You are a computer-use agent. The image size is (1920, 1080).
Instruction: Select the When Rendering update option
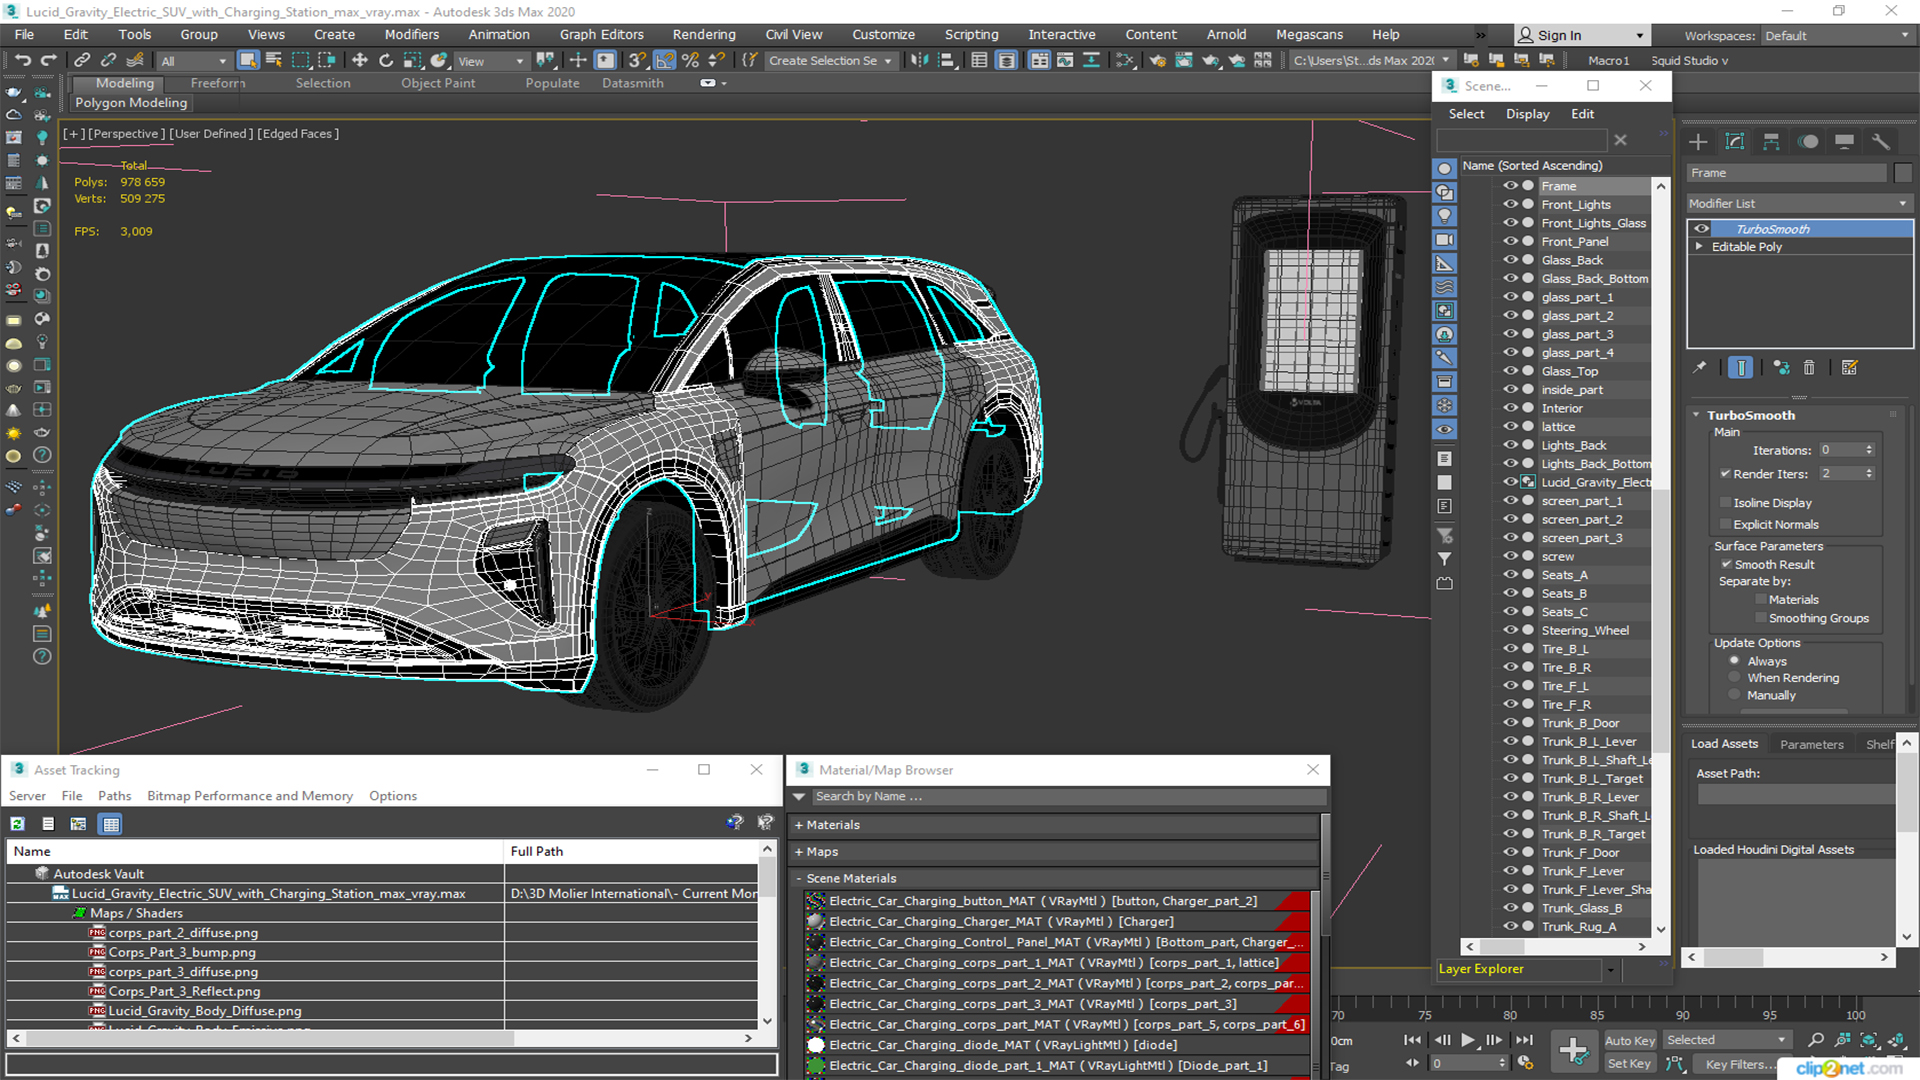1735,678
